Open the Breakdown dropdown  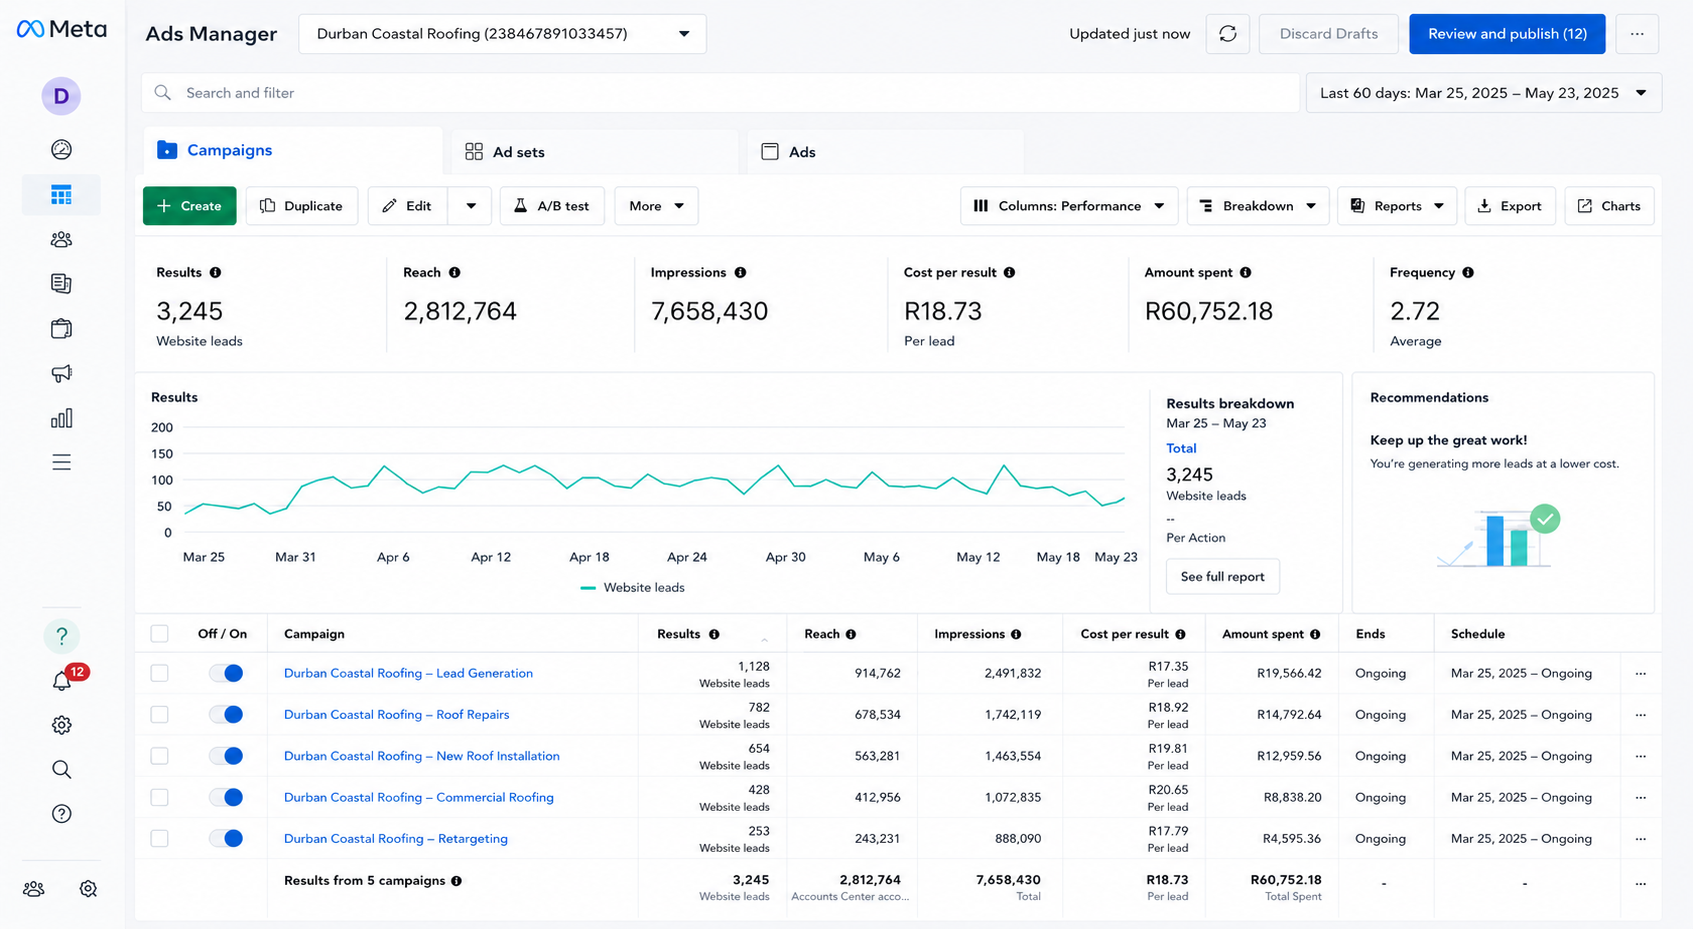coord(1258,206)
